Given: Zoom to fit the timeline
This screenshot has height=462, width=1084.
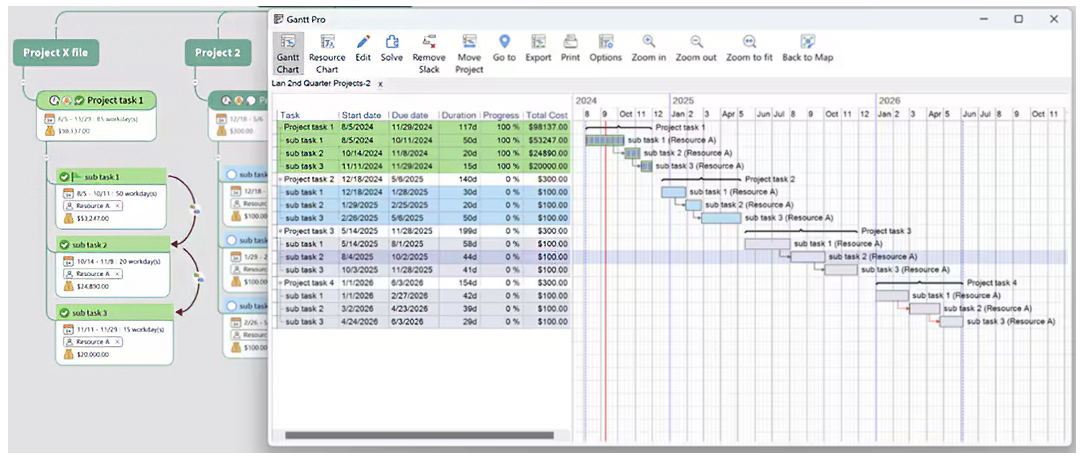Looking at the screenshot, I should click(749, 49).
